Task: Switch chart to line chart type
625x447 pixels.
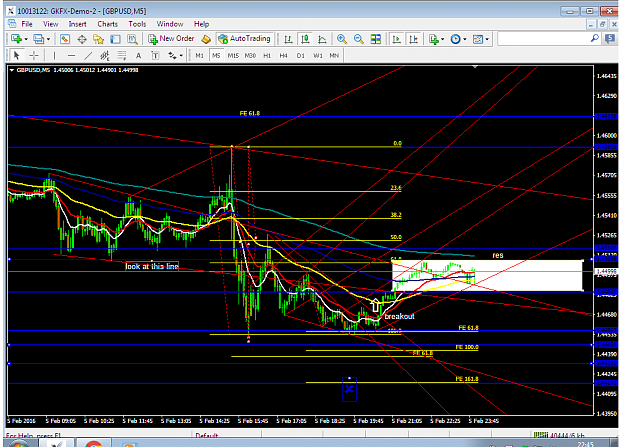Action: coord(322,39)
